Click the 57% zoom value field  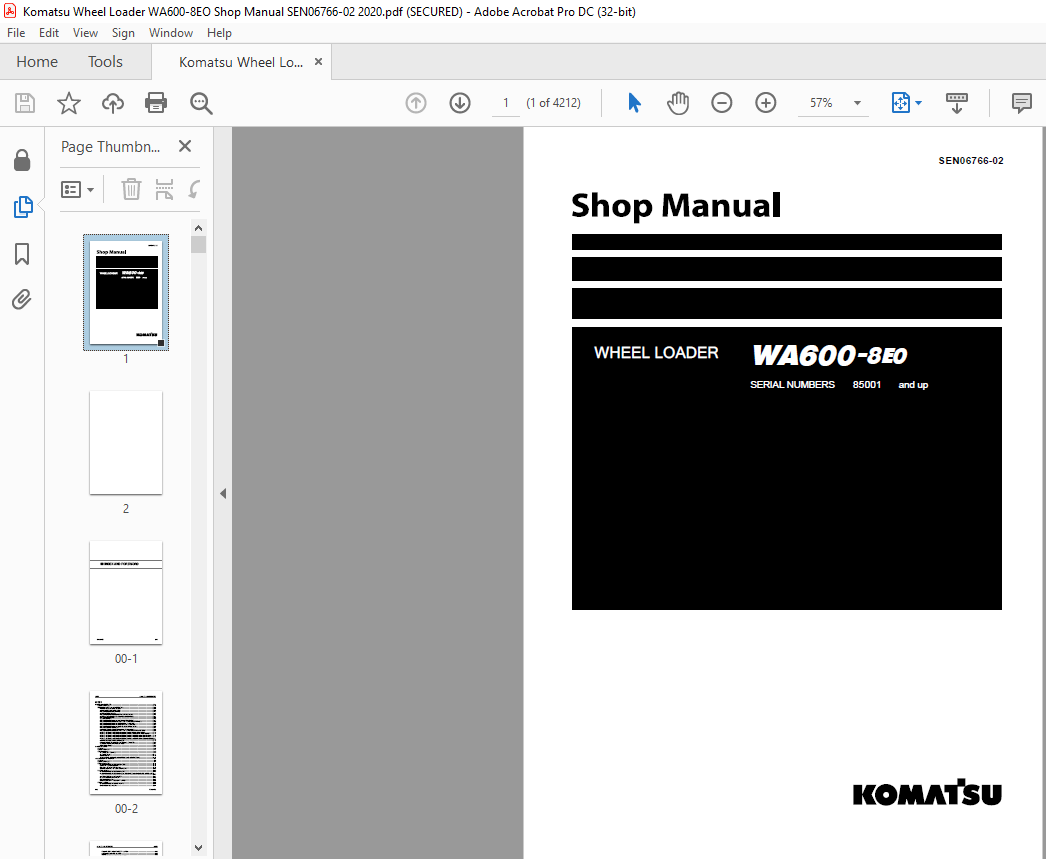tap(821, 103)
